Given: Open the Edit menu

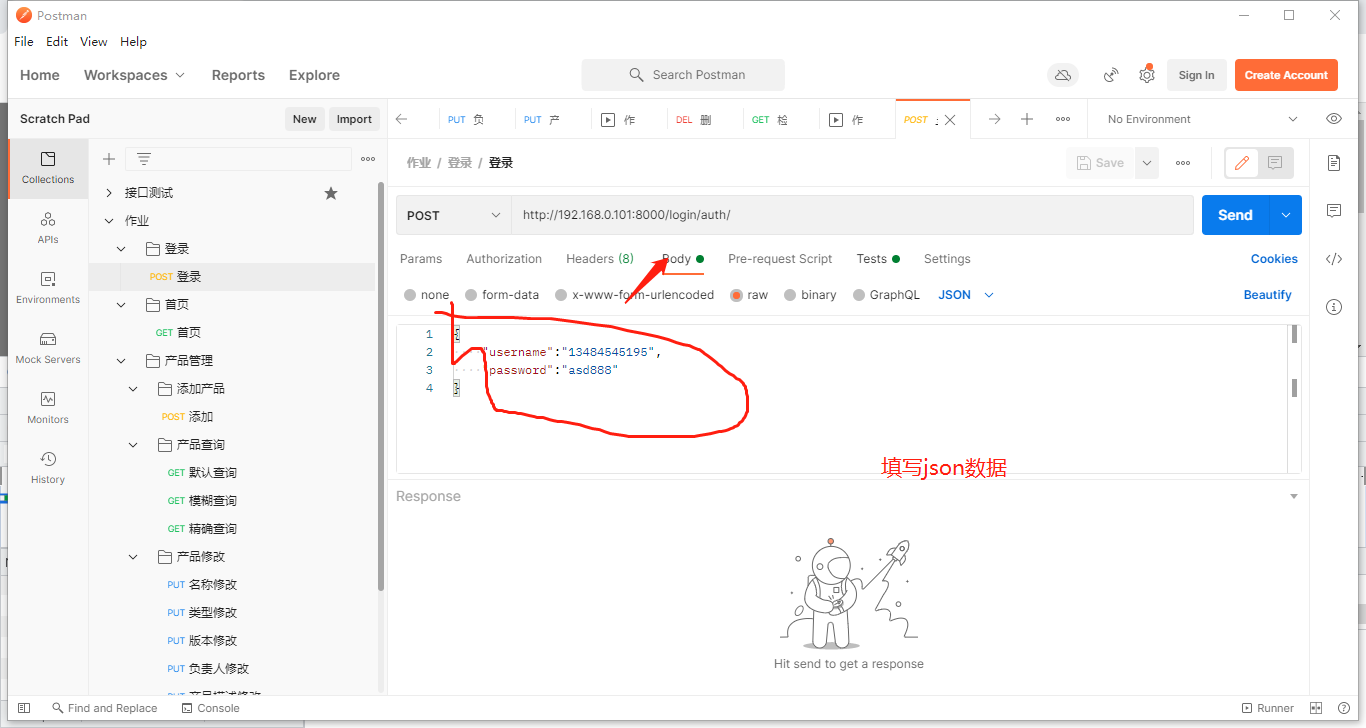Looking at the screenshot, I should point(57,42).
